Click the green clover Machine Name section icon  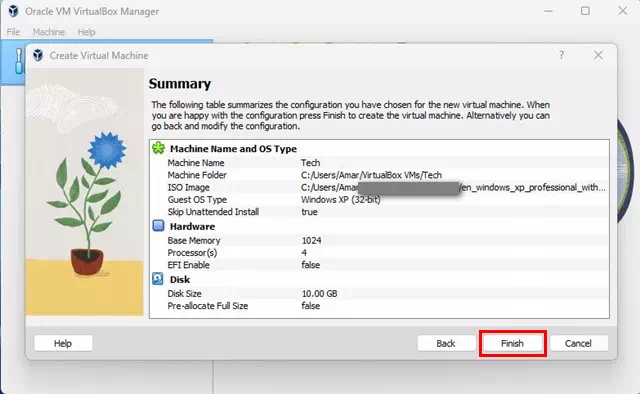pyautogui.click(x=158, y=148)
